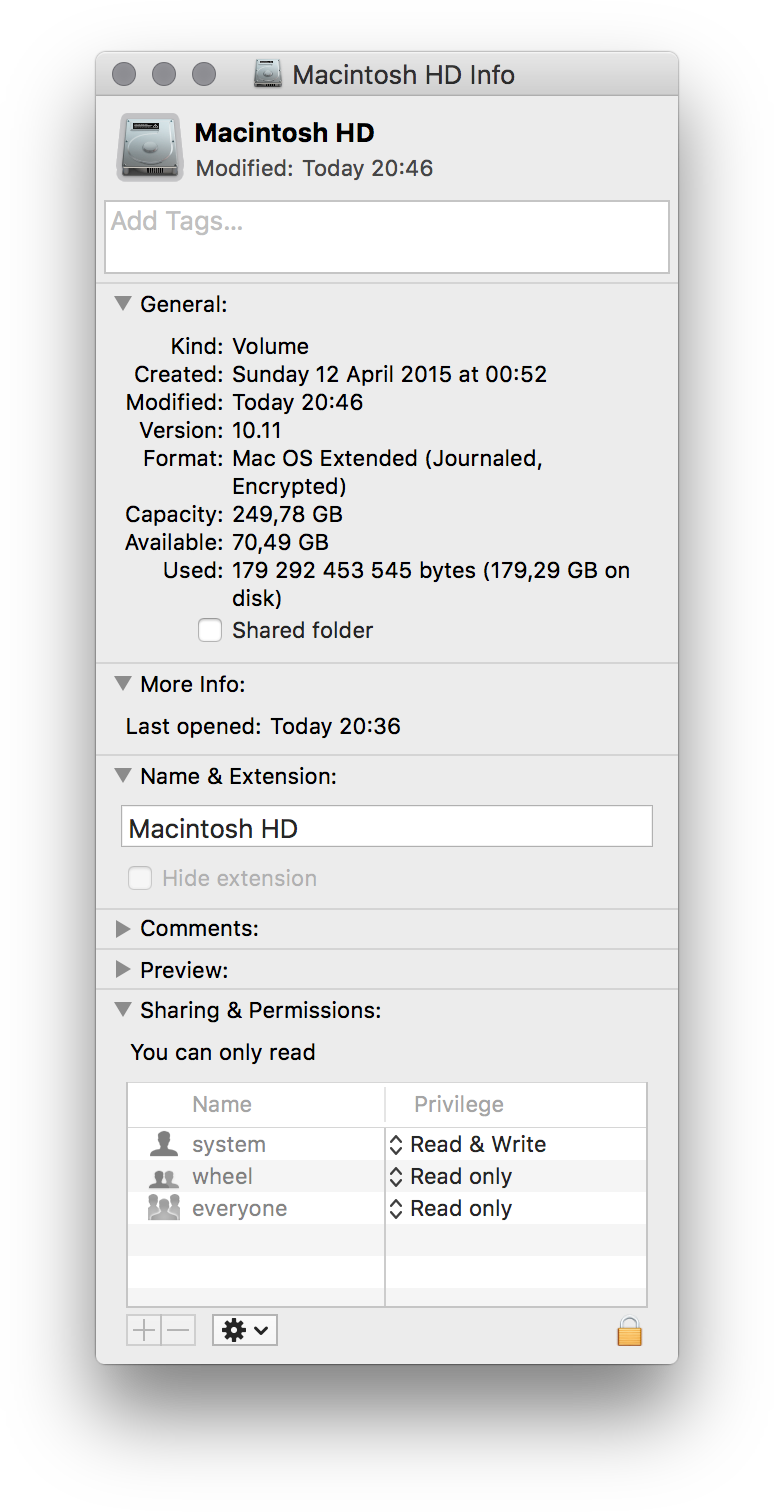Select the everyone group icon
Image resolution: width=774 pixels, height=1512 pixels.
[x=163, y=1208]
